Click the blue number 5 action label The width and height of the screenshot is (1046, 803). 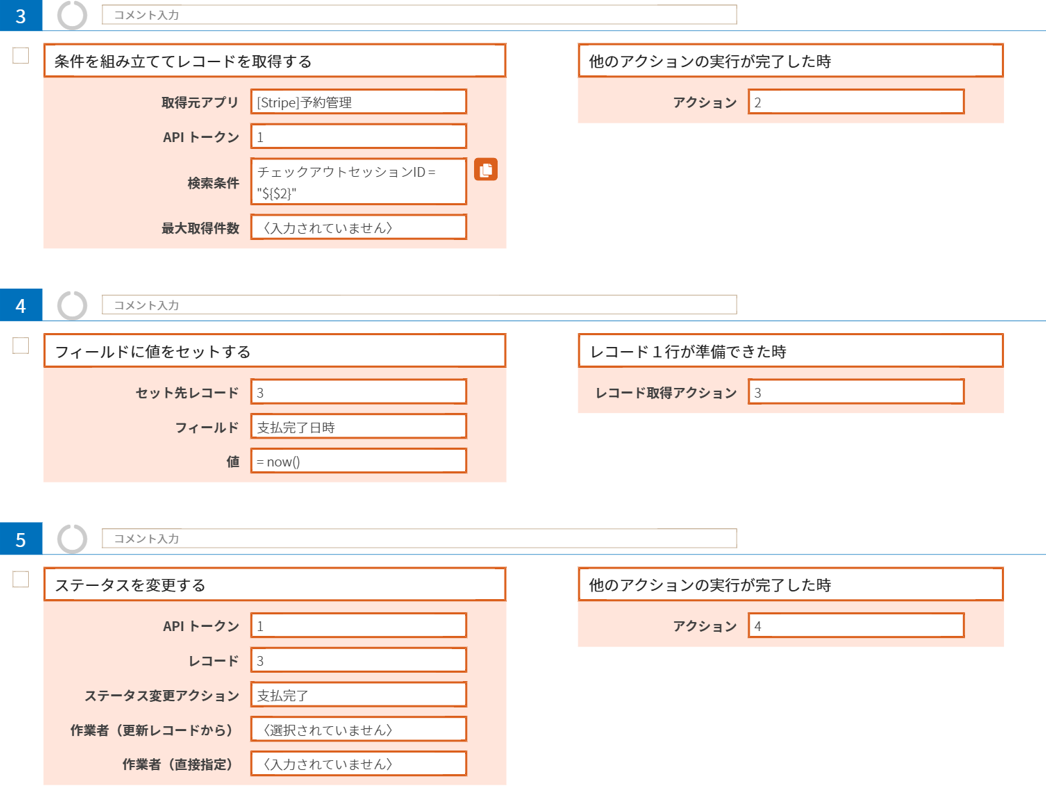[x=21, y=539]
